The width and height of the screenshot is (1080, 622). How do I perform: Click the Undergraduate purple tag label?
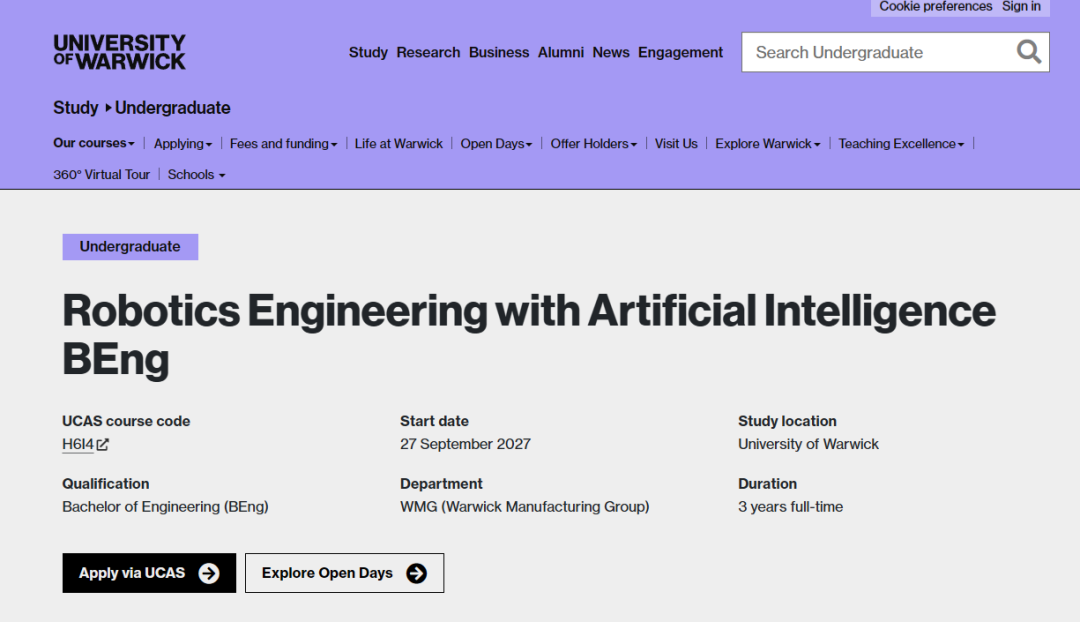tap(130, 247)
